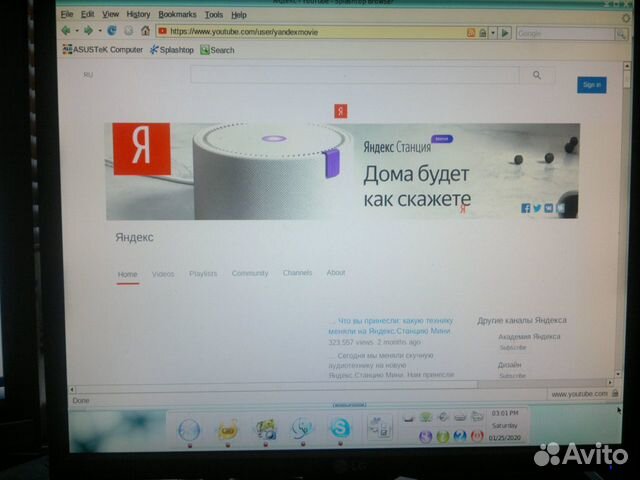Click the padlock icon in the status bar
640x480 pixels.
click(x=615, y=393)
